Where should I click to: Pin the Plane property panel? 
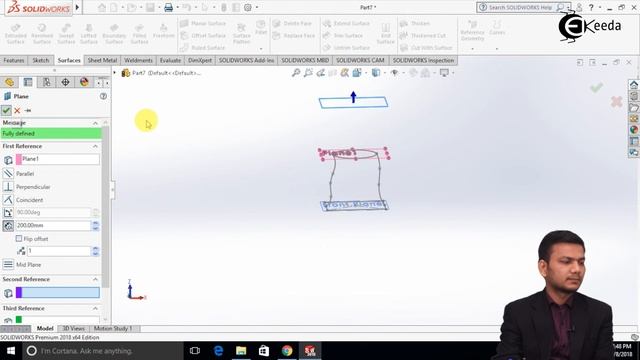(28, 111)
